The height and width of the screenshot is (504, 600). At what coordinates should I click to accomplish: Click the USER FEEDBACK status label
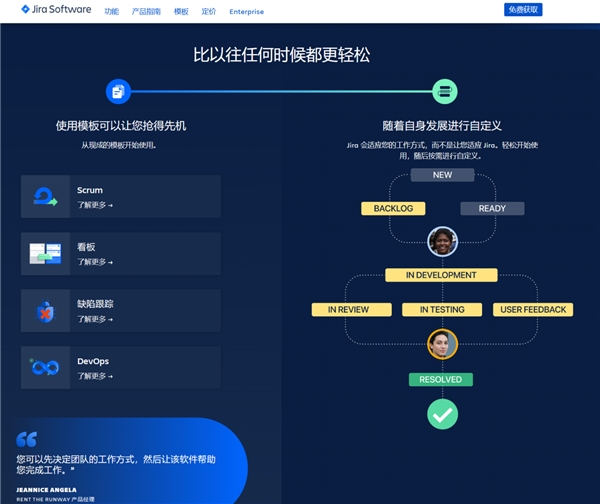[533, 310]
